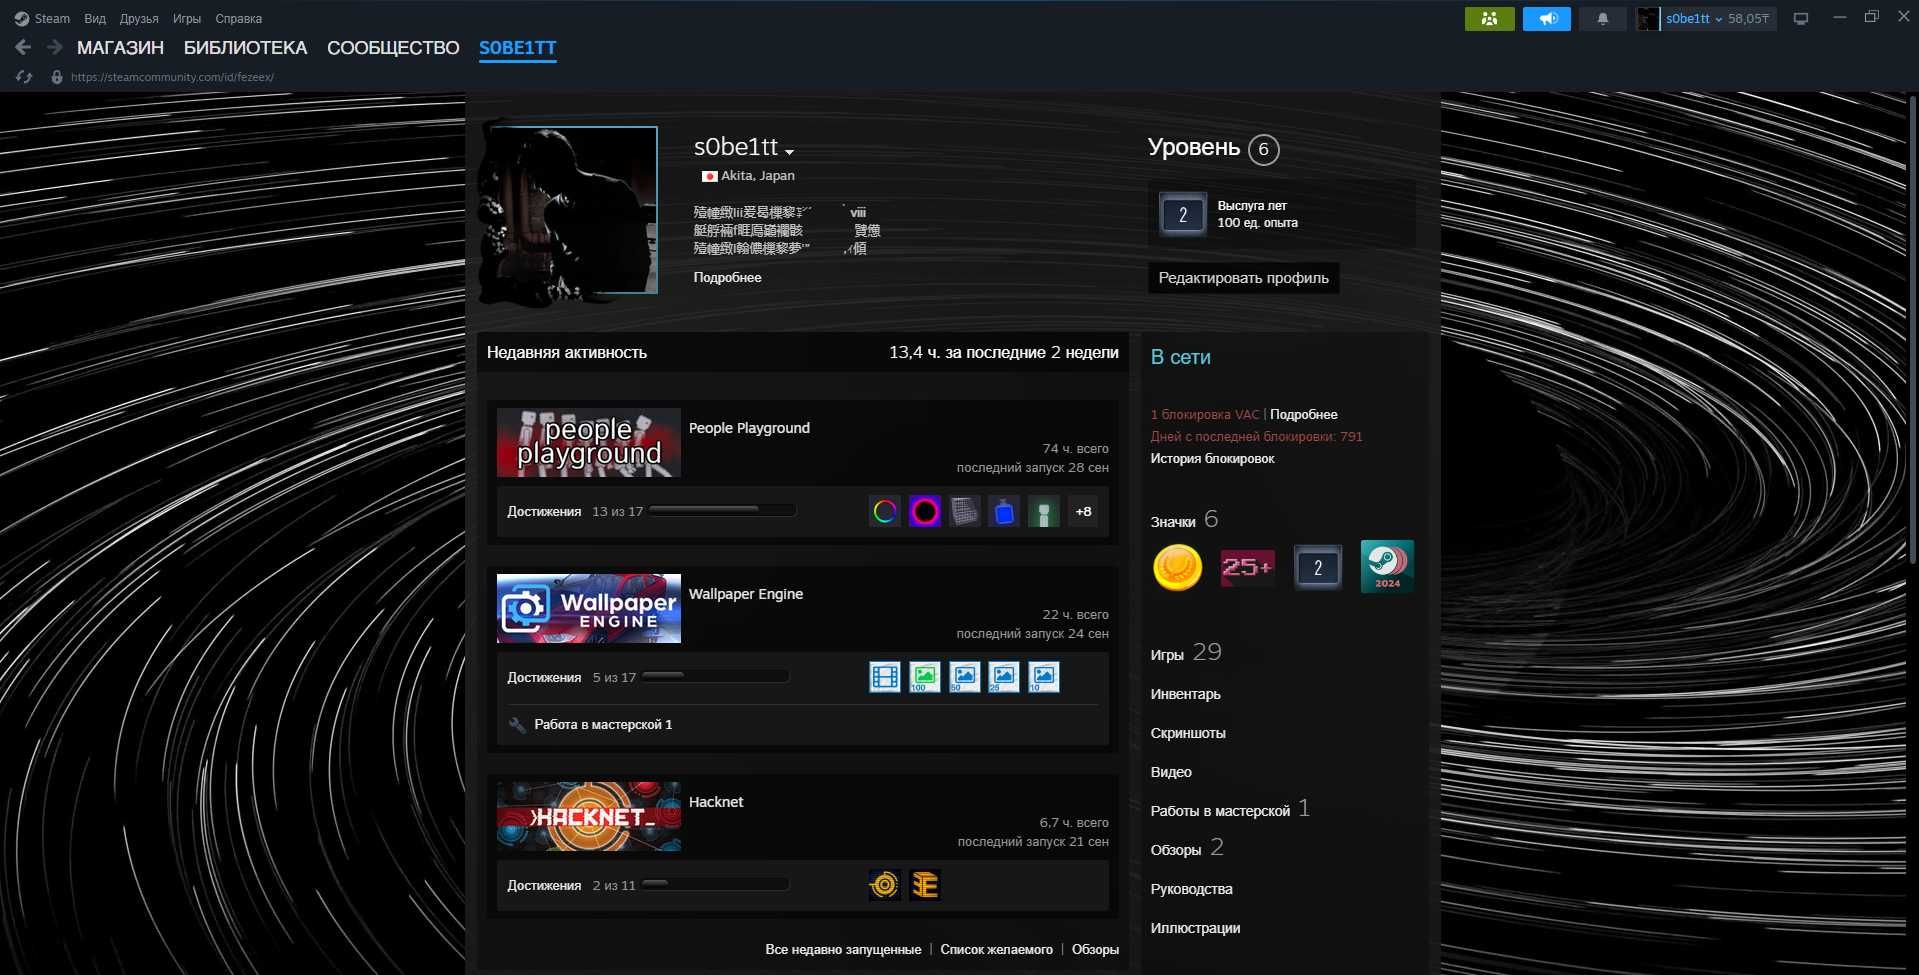Screen dimensions: 1919x975
Task: Open the Вид menu
Action: coord(95,18)
